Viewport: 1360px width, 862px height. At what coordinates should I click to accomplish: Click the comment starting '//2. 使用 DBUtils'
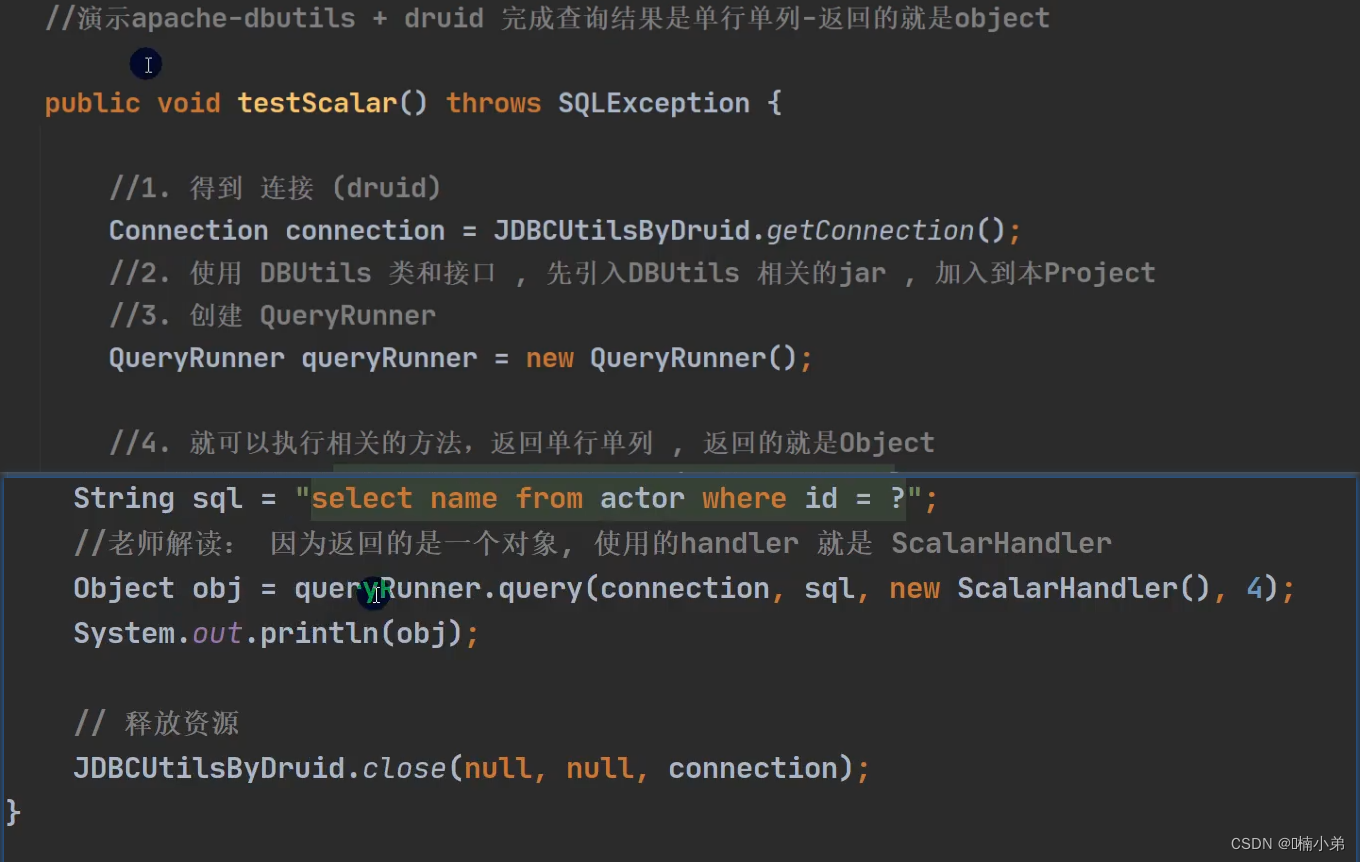click(632, 273)
